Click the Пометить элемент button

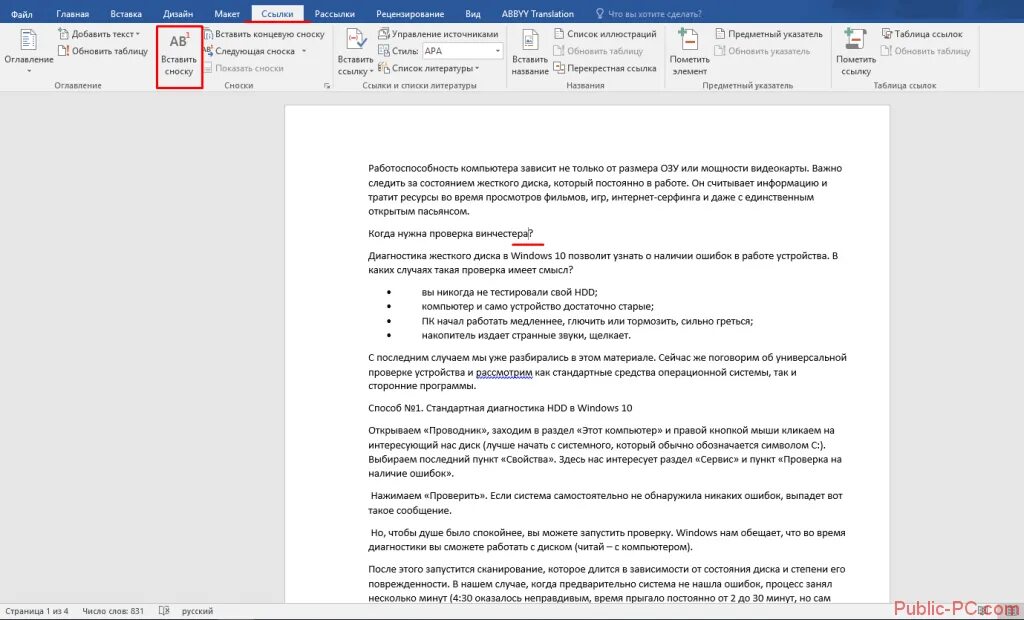[689, 52]
